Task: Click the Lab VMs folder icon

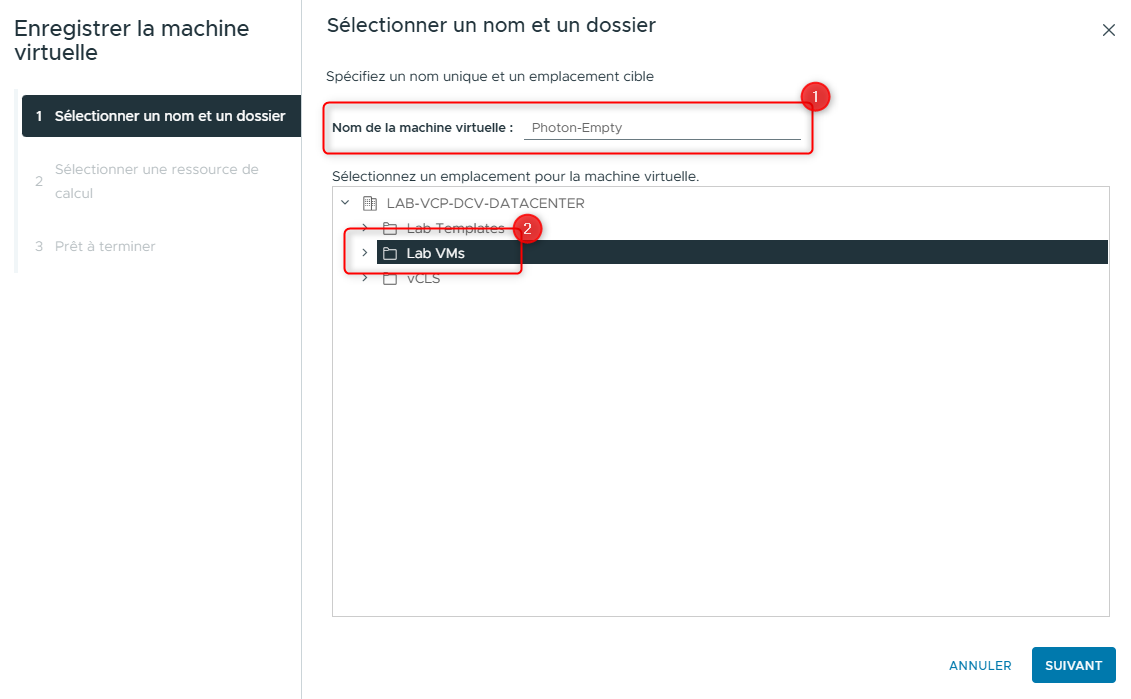Action: pos(390,253)
